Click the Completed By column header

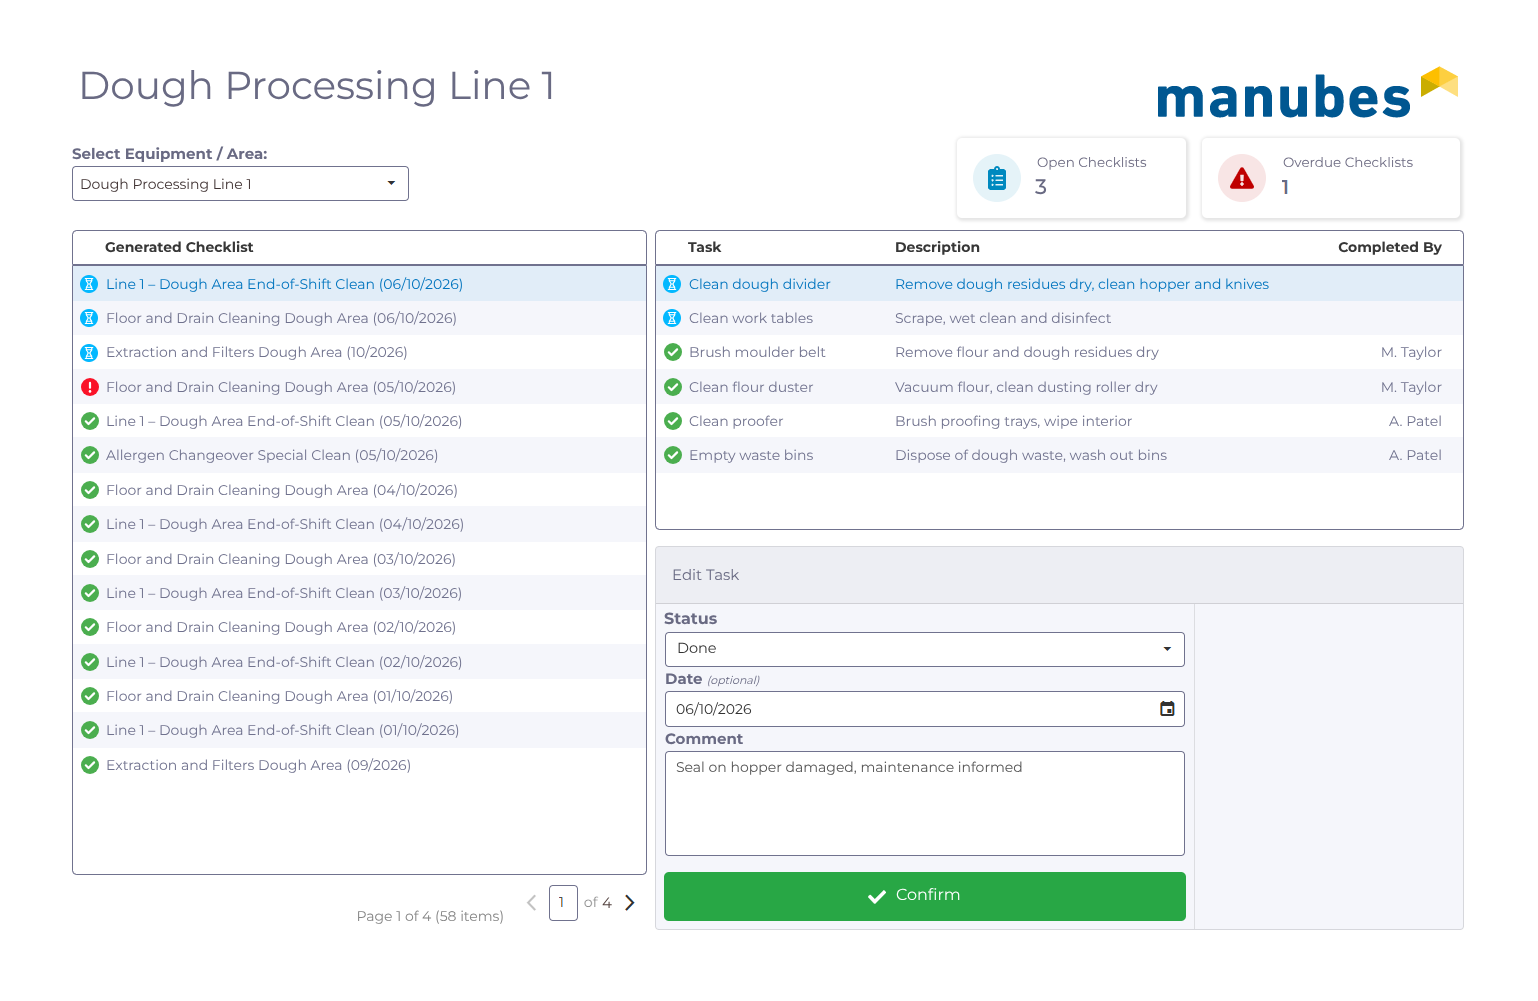pos(1390,247)
